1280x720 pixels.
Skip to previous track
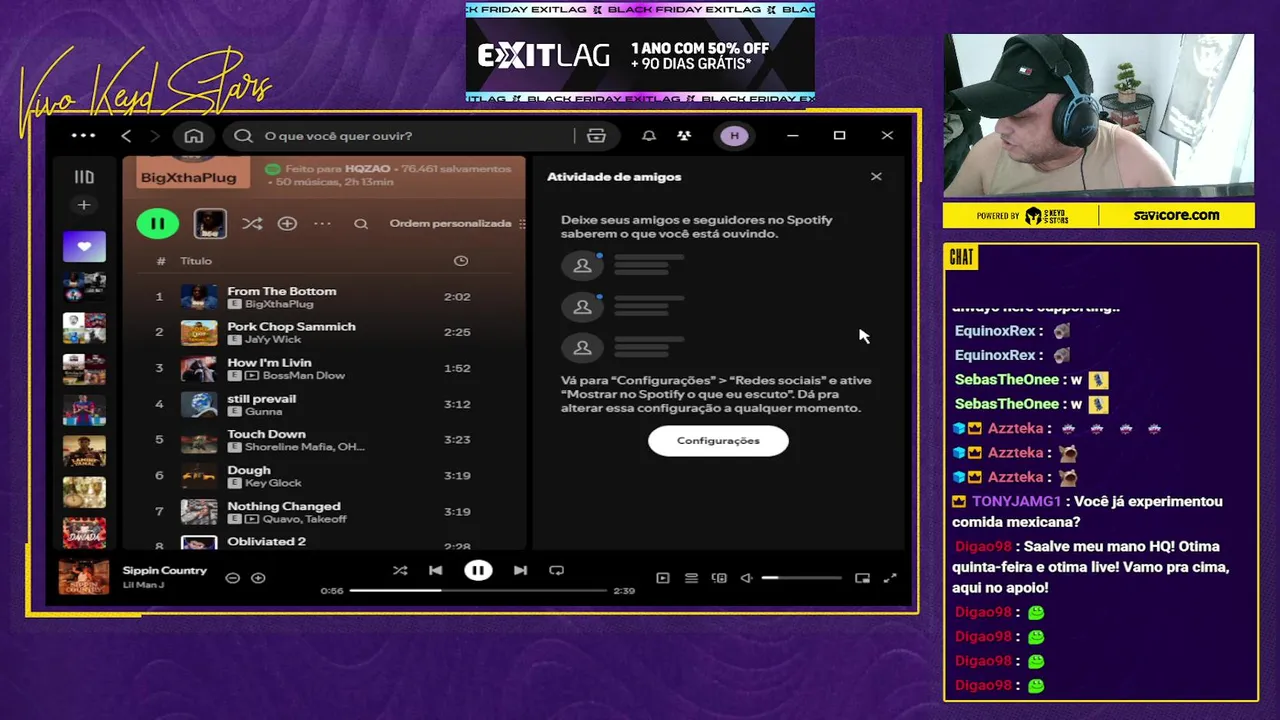[435, 571]
